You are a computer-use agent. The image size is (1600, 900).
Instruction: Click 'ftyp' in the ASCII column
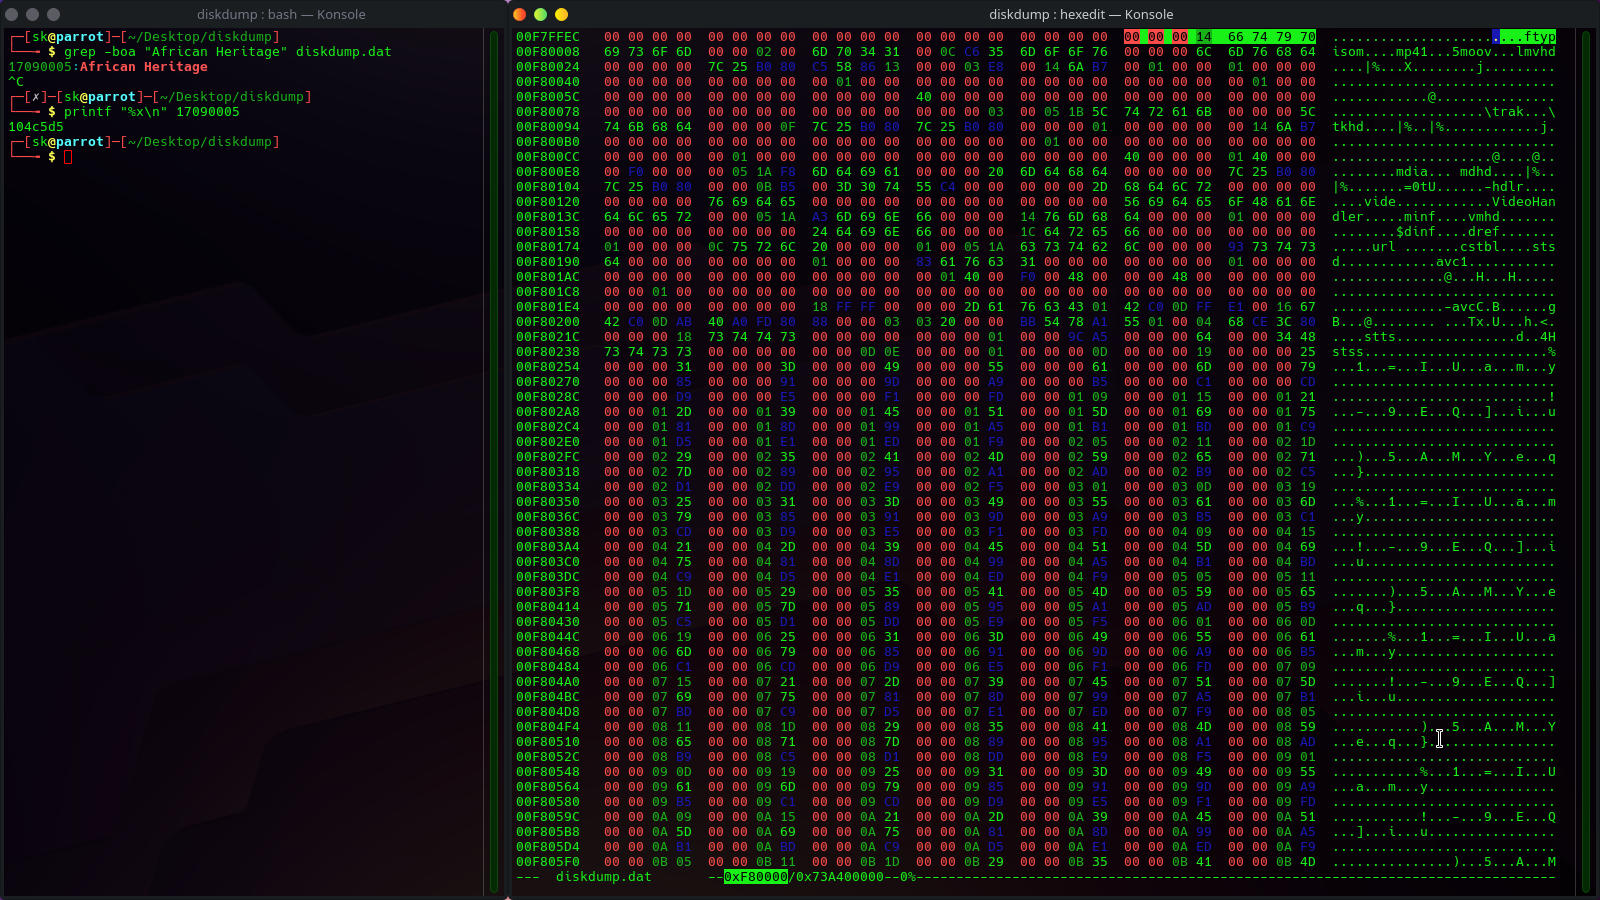pyautogui.click(x=1540, y=37)
